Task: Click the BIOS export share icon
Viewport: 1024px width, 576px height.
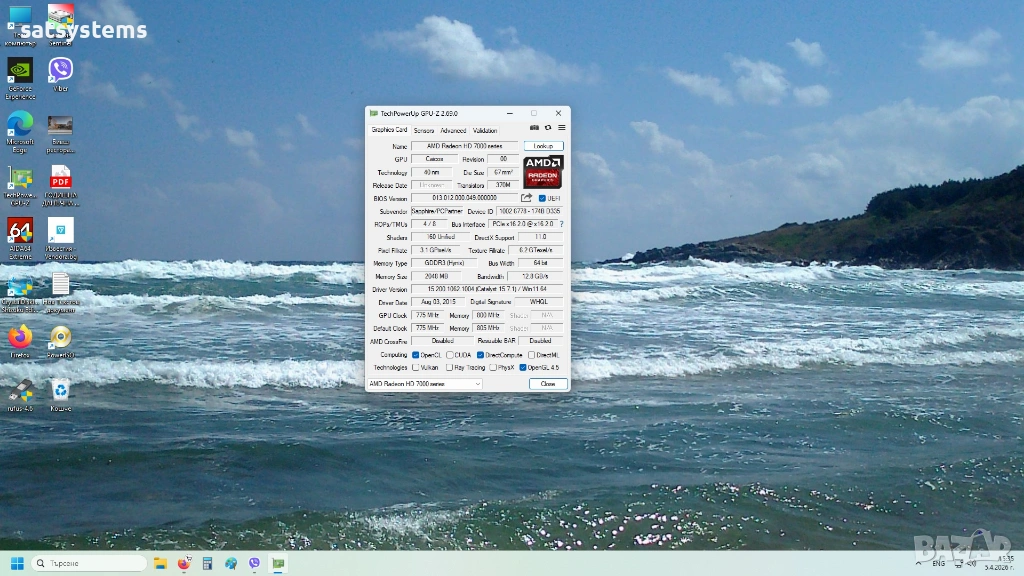Action: [527, 198]
